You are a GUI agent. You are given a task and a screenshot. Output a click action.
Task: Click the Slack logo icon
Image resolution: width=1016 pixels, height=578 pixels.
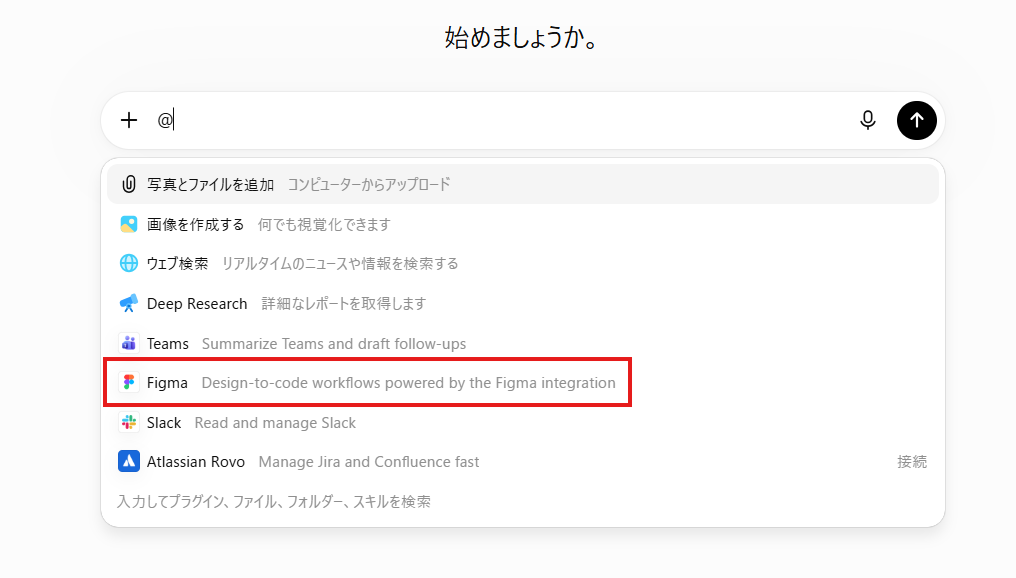(129, 422)
